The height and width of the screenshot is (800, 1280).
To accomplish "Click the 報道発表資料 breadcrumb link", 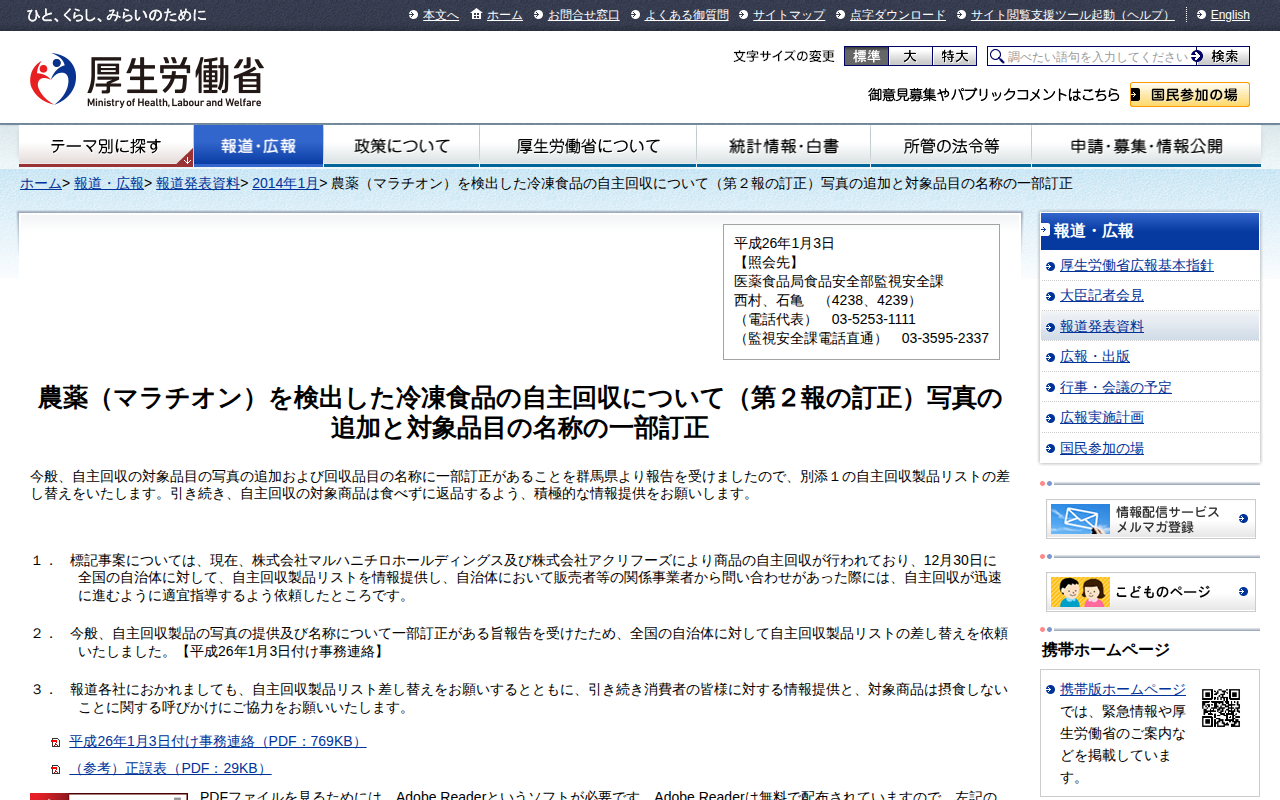I will coord(198,183).
